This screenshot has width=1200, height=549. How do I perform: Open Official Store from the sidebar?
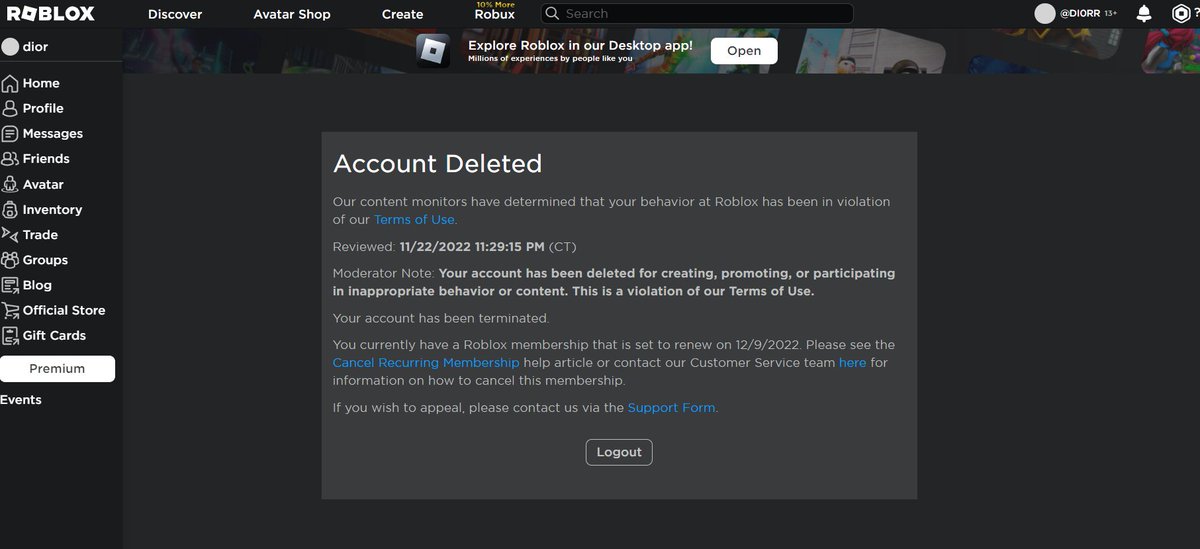point(64,310)
